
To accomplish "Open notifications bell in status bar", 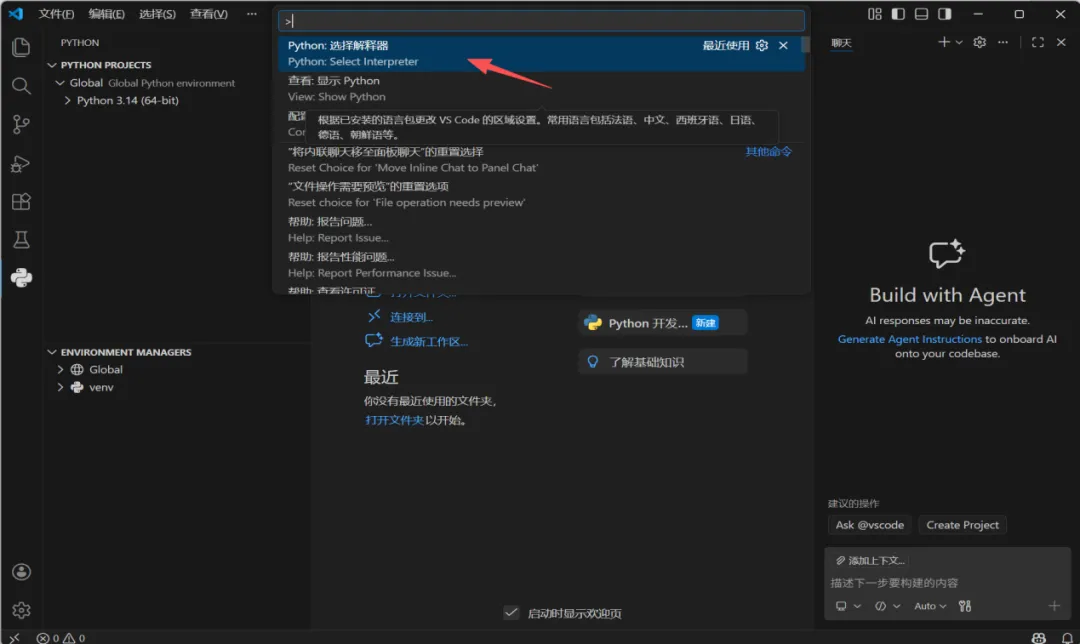I will [1067, 638].
